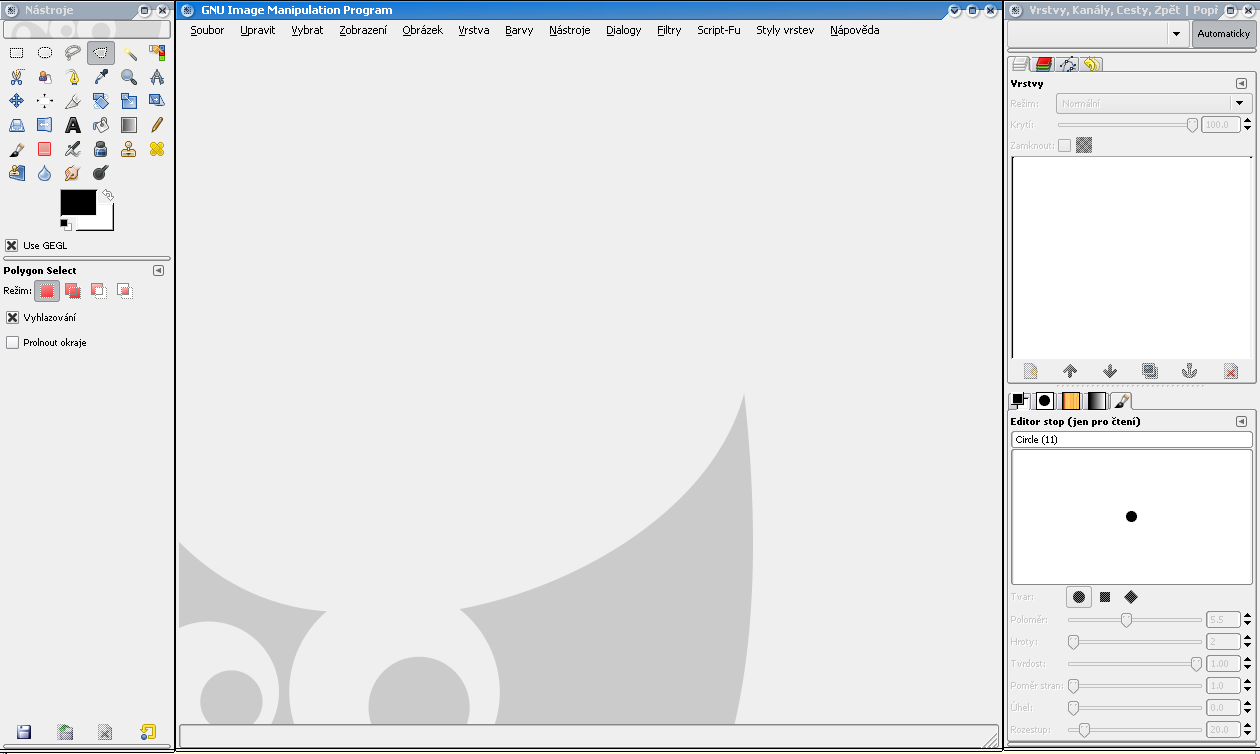Select diamond brush shape under Tvar
This screenshot has height=754, width=1260.
1131,597
